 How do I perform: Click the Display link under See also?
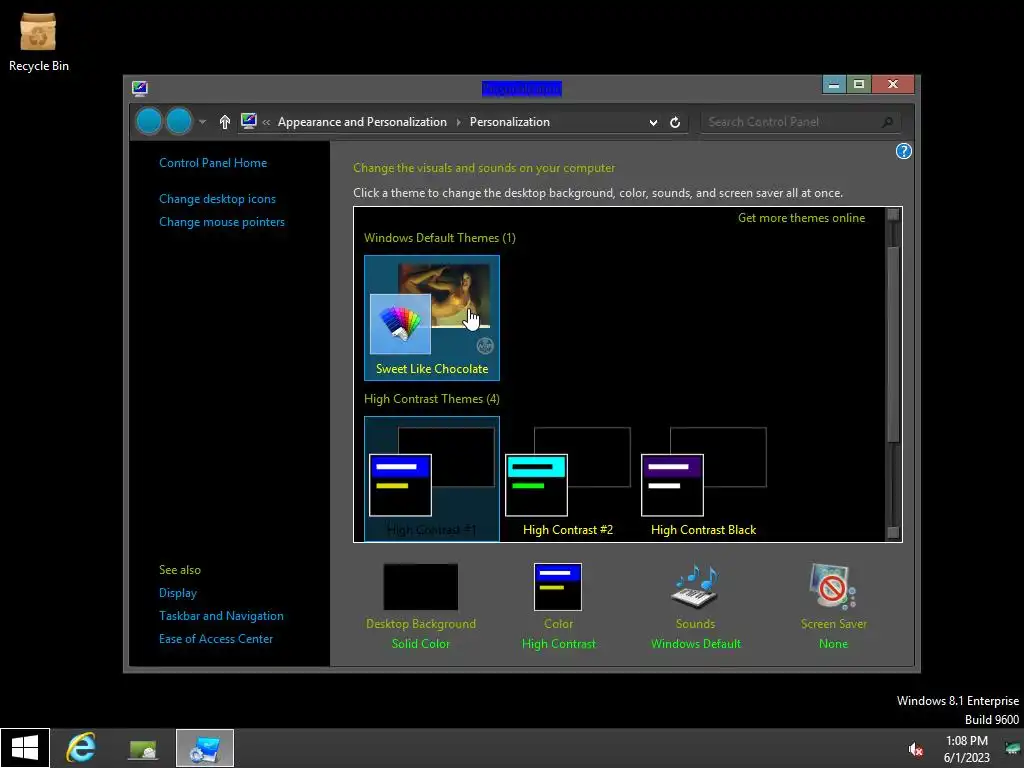178,593
